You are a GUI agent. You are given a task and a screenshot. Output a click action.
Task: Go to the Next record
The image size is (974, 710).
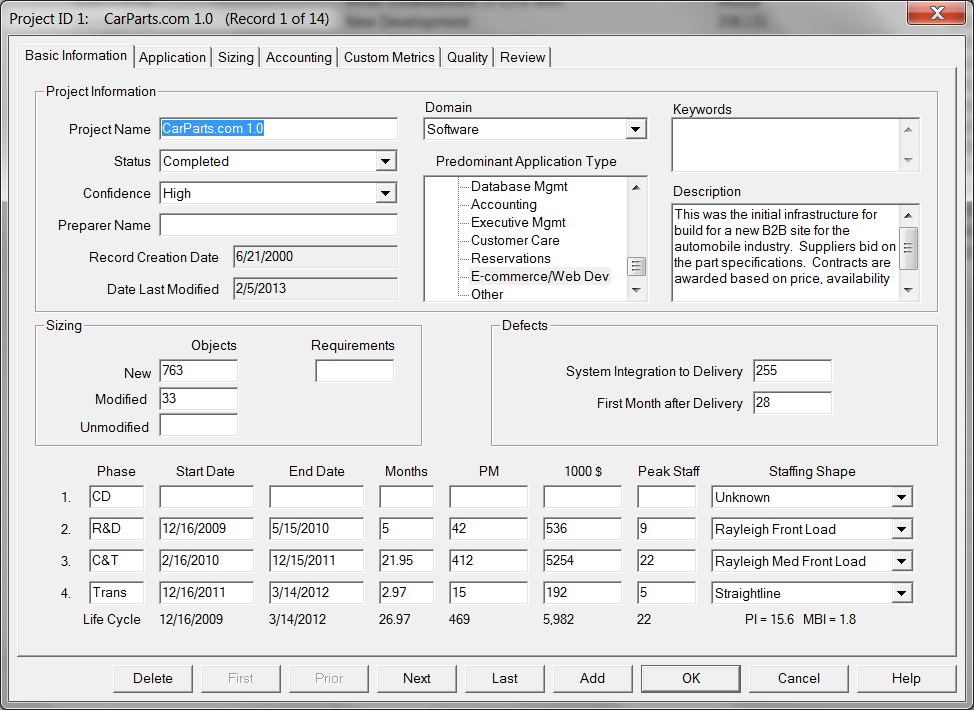tap(417, 678)
